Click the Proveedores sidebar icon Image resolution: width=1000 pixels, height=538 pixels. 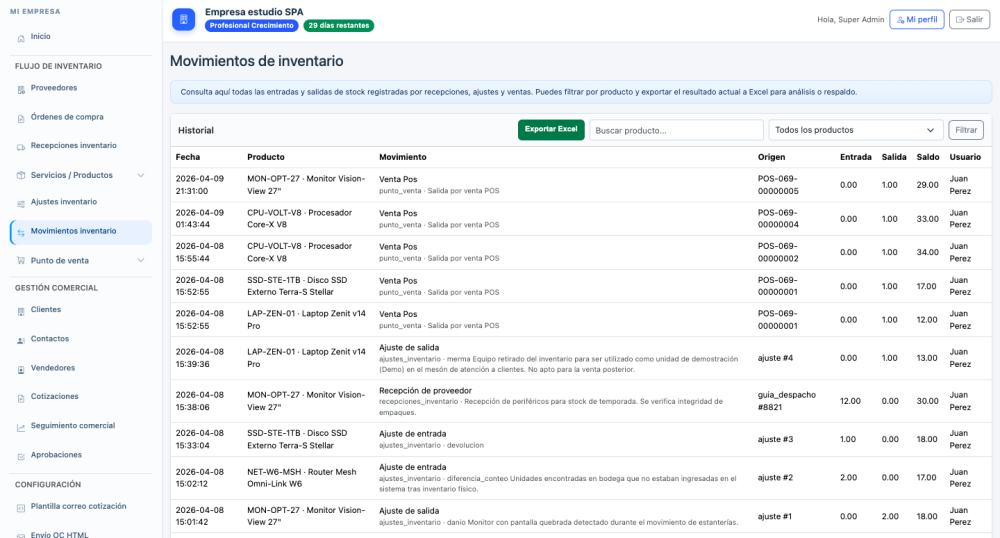pyautogui.click(x=21, y=89)
